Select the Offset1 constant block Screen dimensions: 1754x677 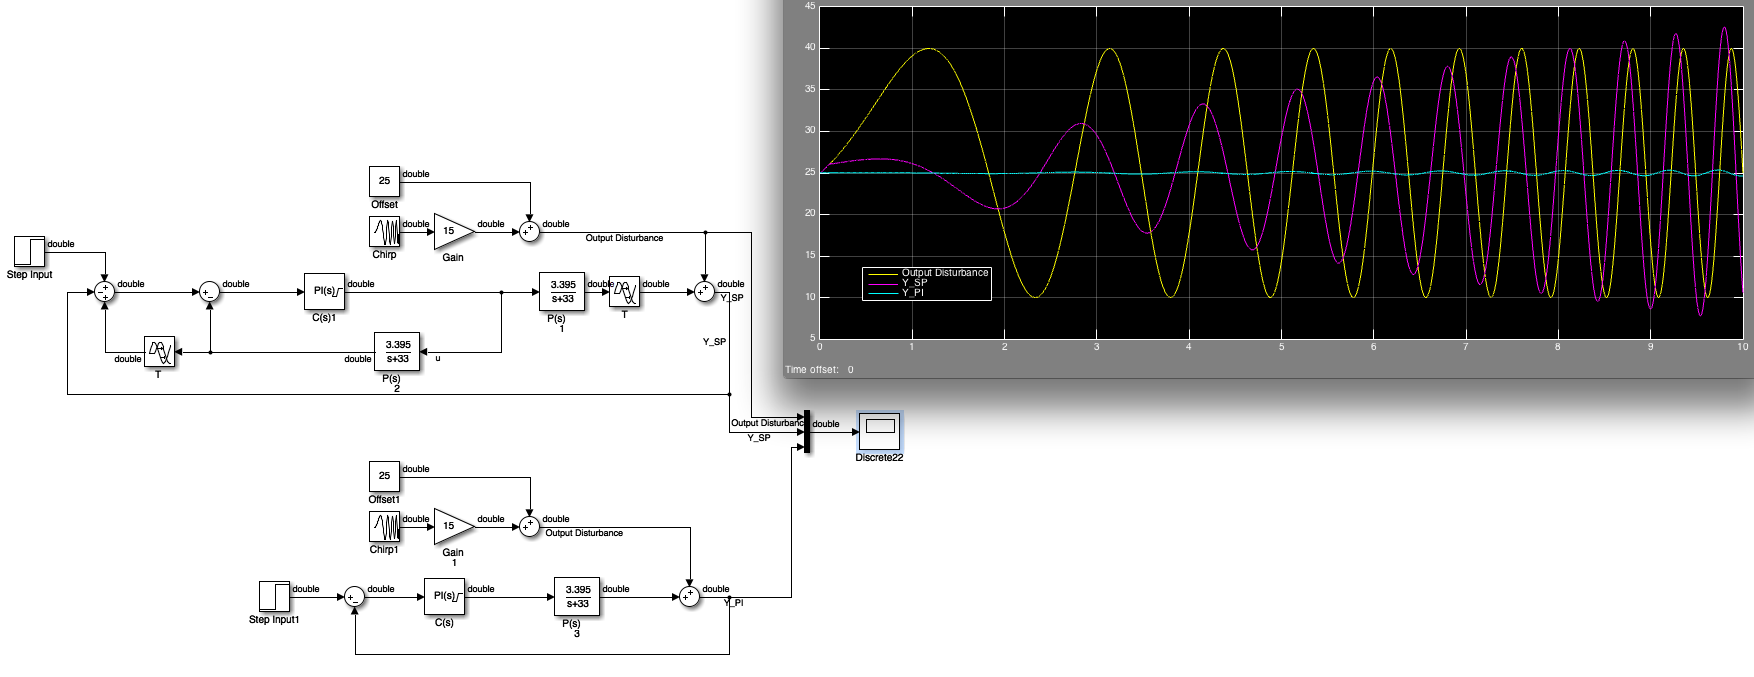coord(384,477)
